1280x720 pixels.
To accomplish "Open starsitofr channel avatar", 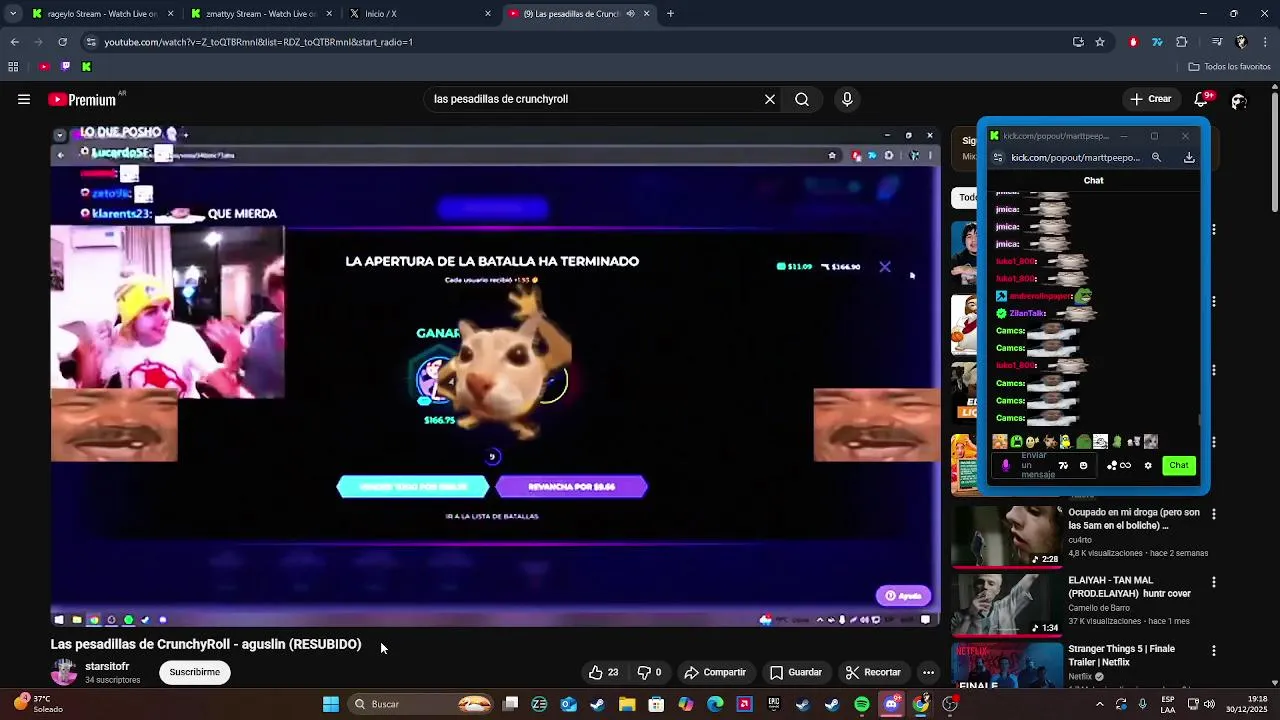I will 64,672.
